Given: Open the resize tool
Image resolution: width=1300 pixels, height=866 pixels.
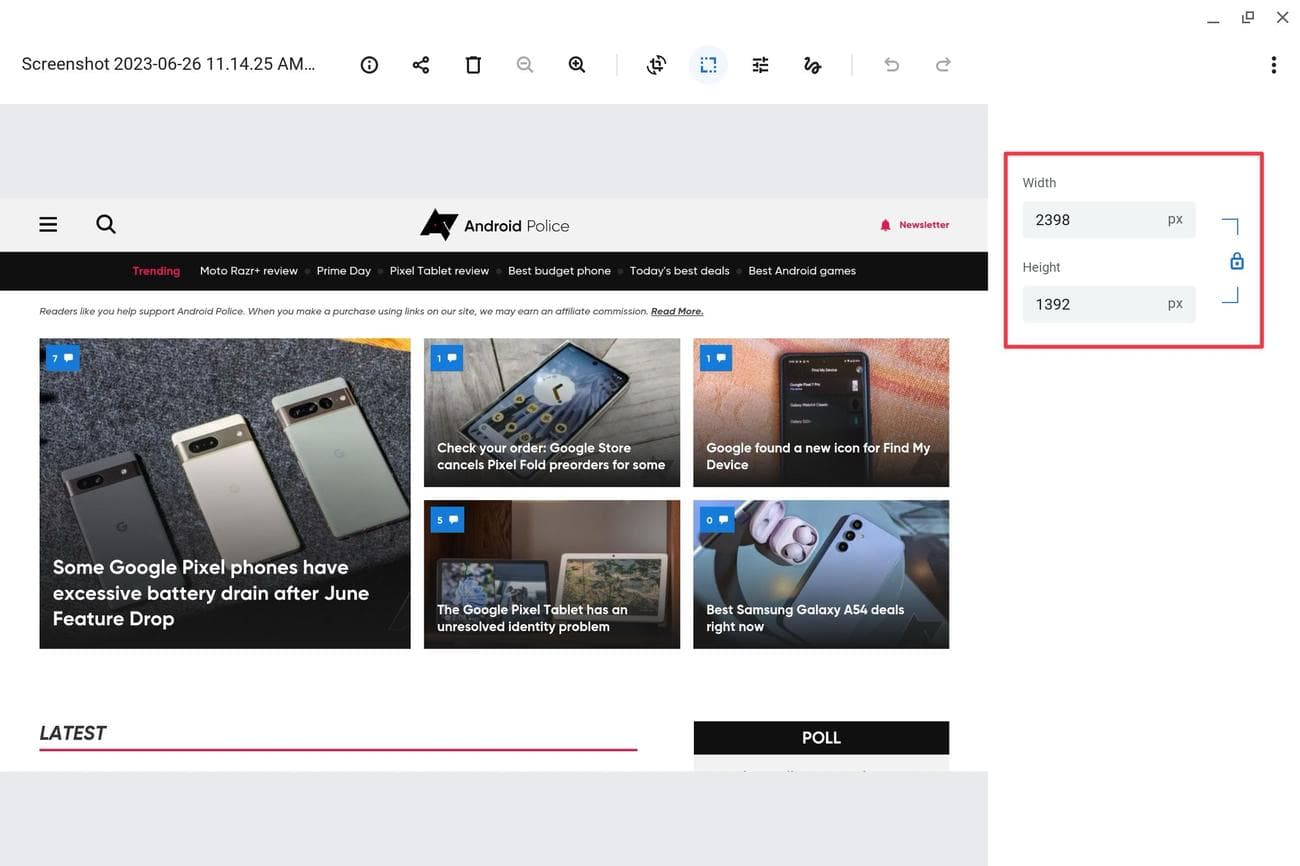Looking at the screenshot, I should [708, 64].
